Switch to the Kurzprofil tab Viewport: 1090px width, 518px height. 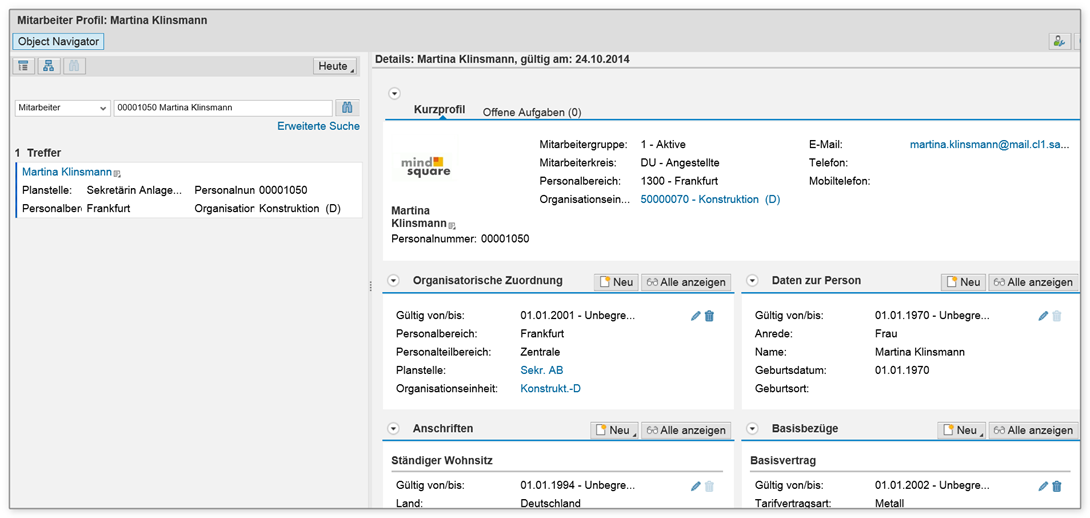coord(439,111)
